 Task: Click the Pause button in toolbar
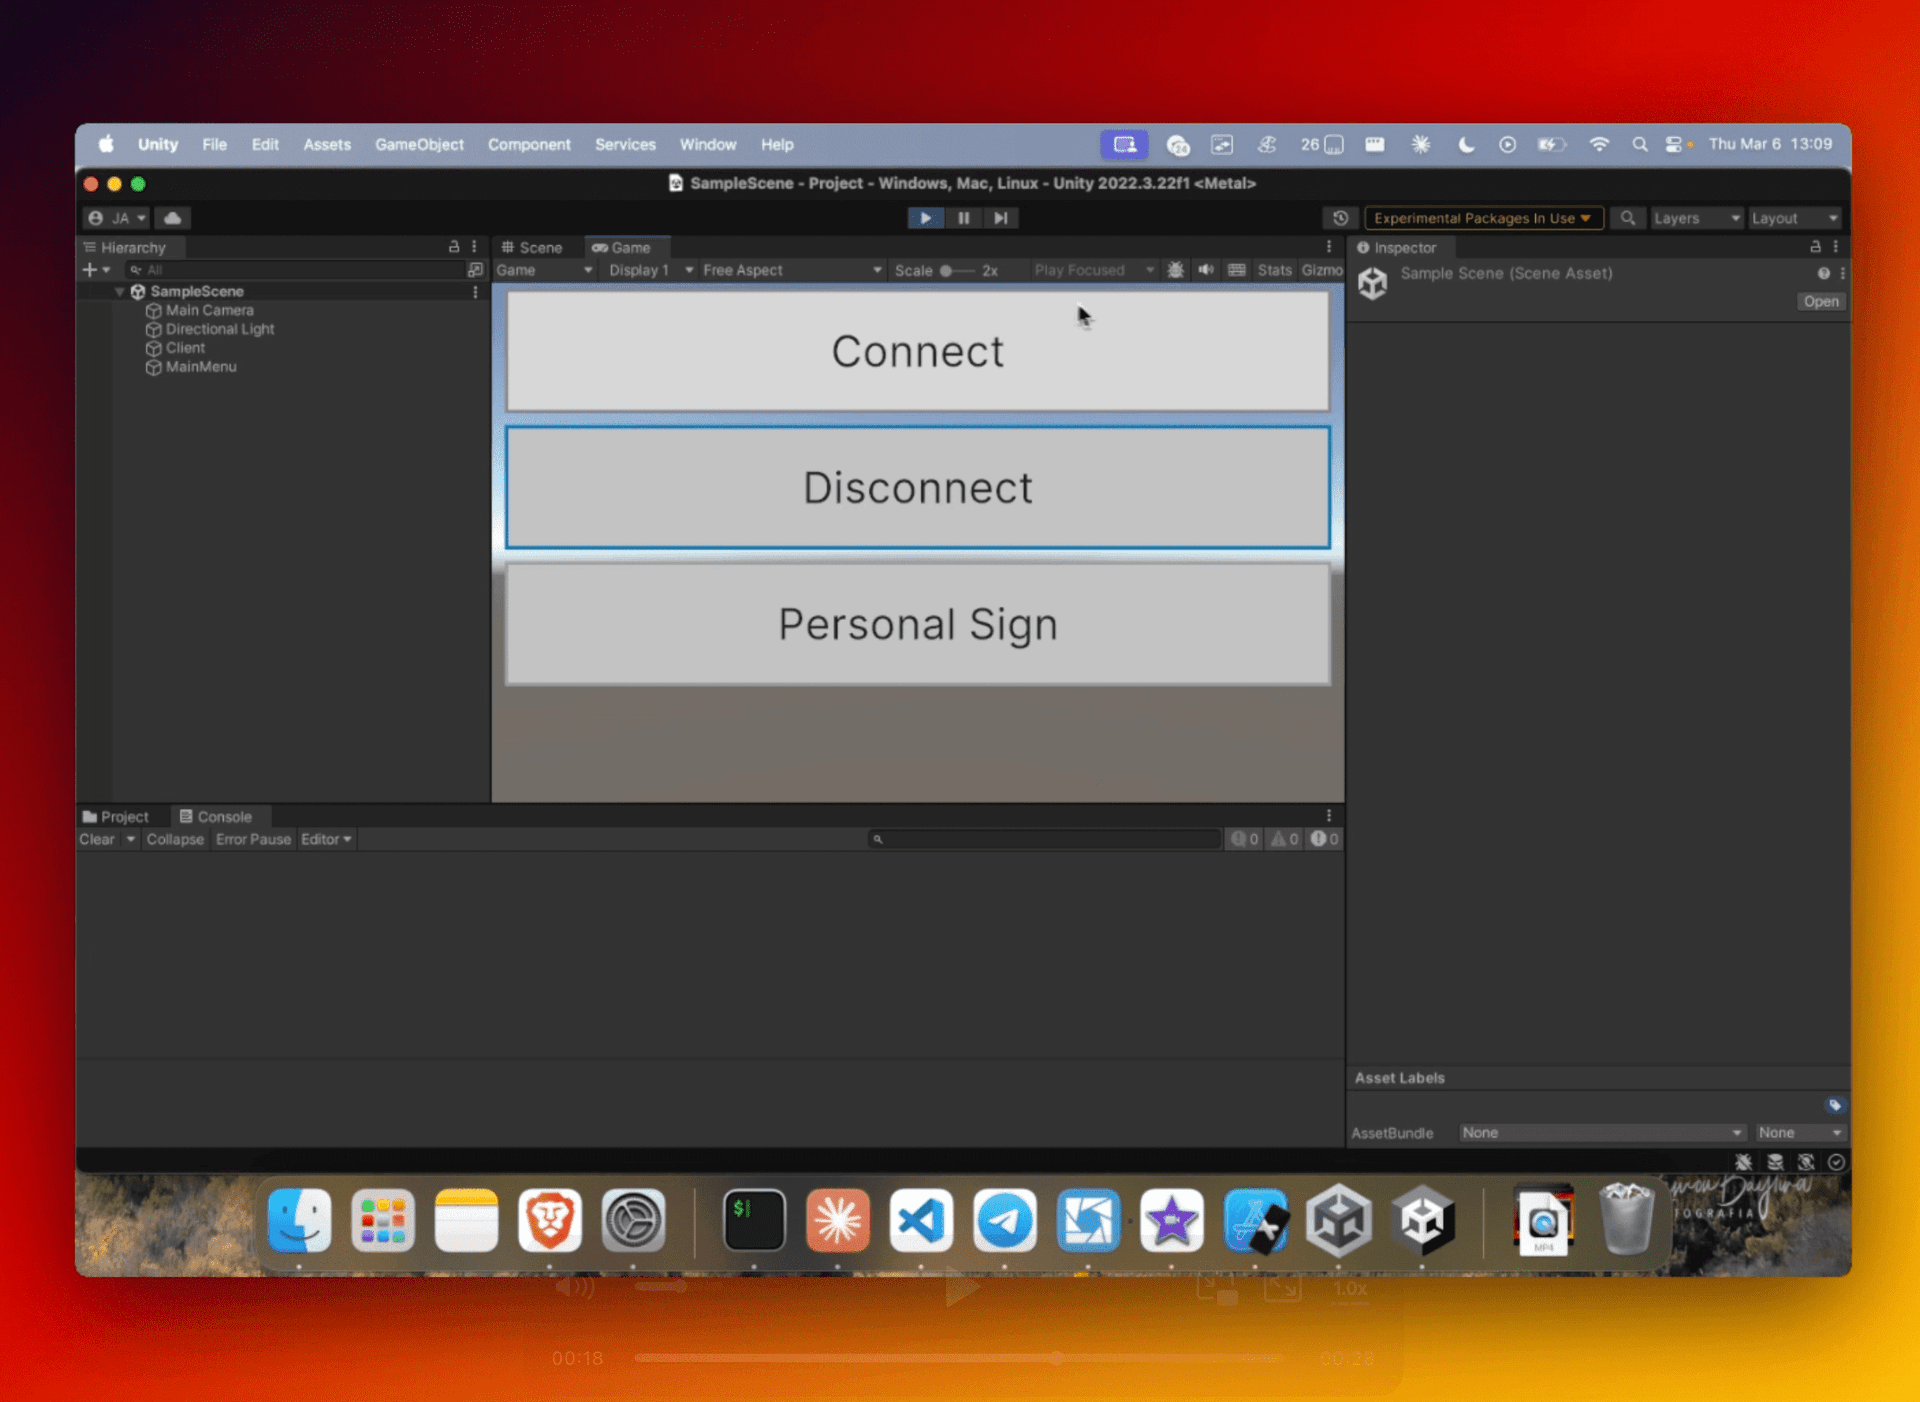click(x=963, y=218)
